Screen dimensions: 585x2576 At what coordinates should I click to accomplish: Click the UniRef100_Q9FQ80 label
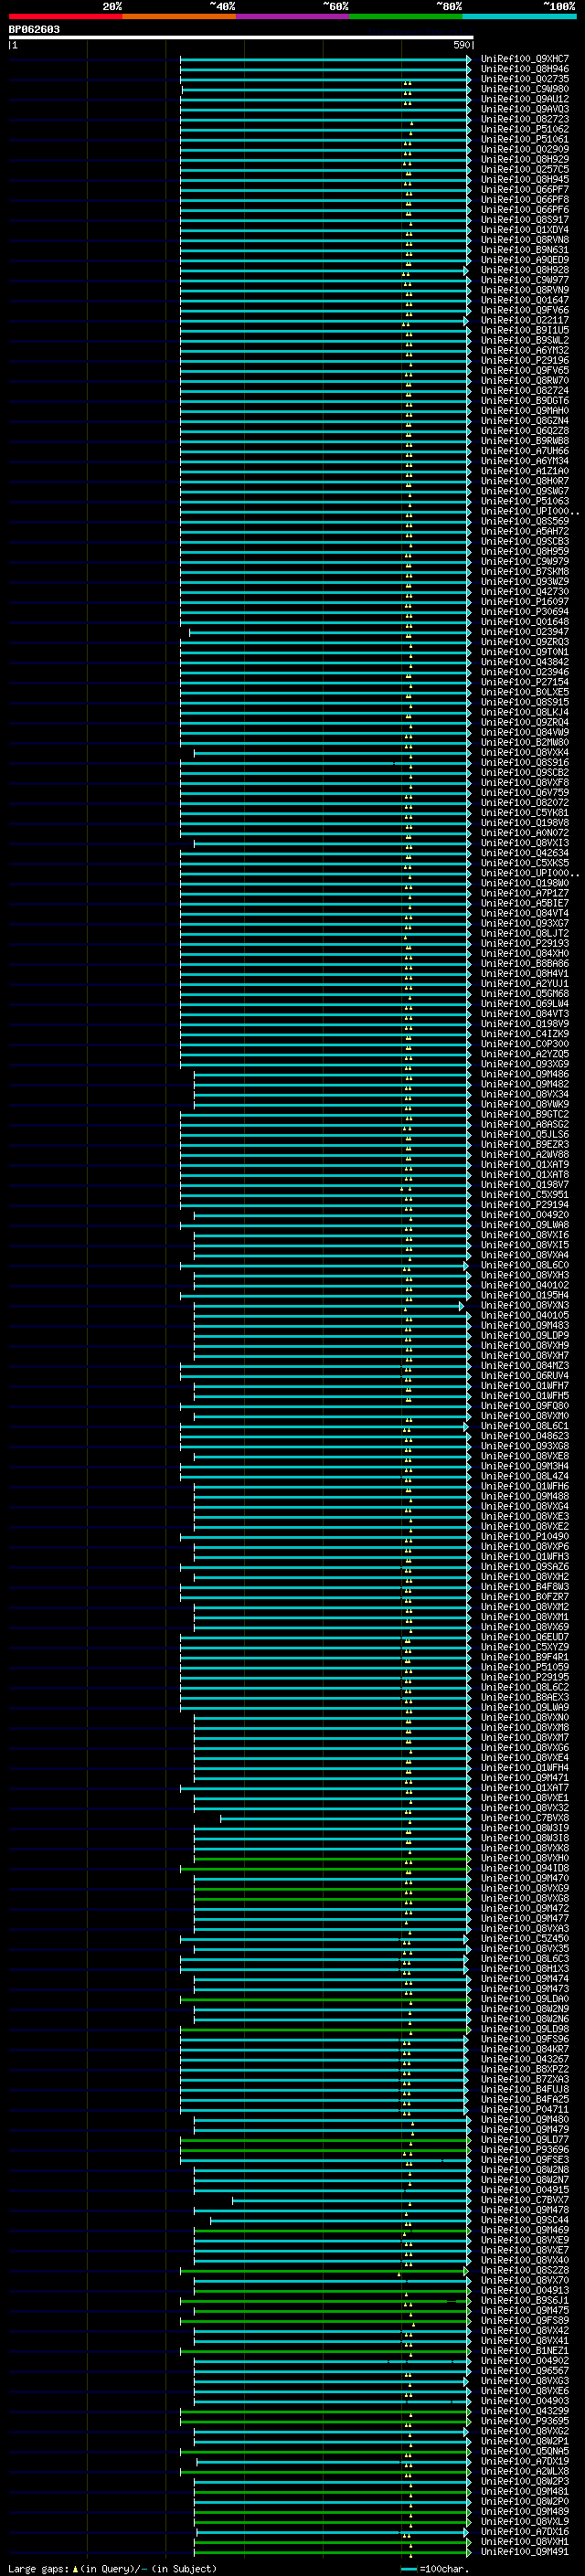click(525, 1406)
